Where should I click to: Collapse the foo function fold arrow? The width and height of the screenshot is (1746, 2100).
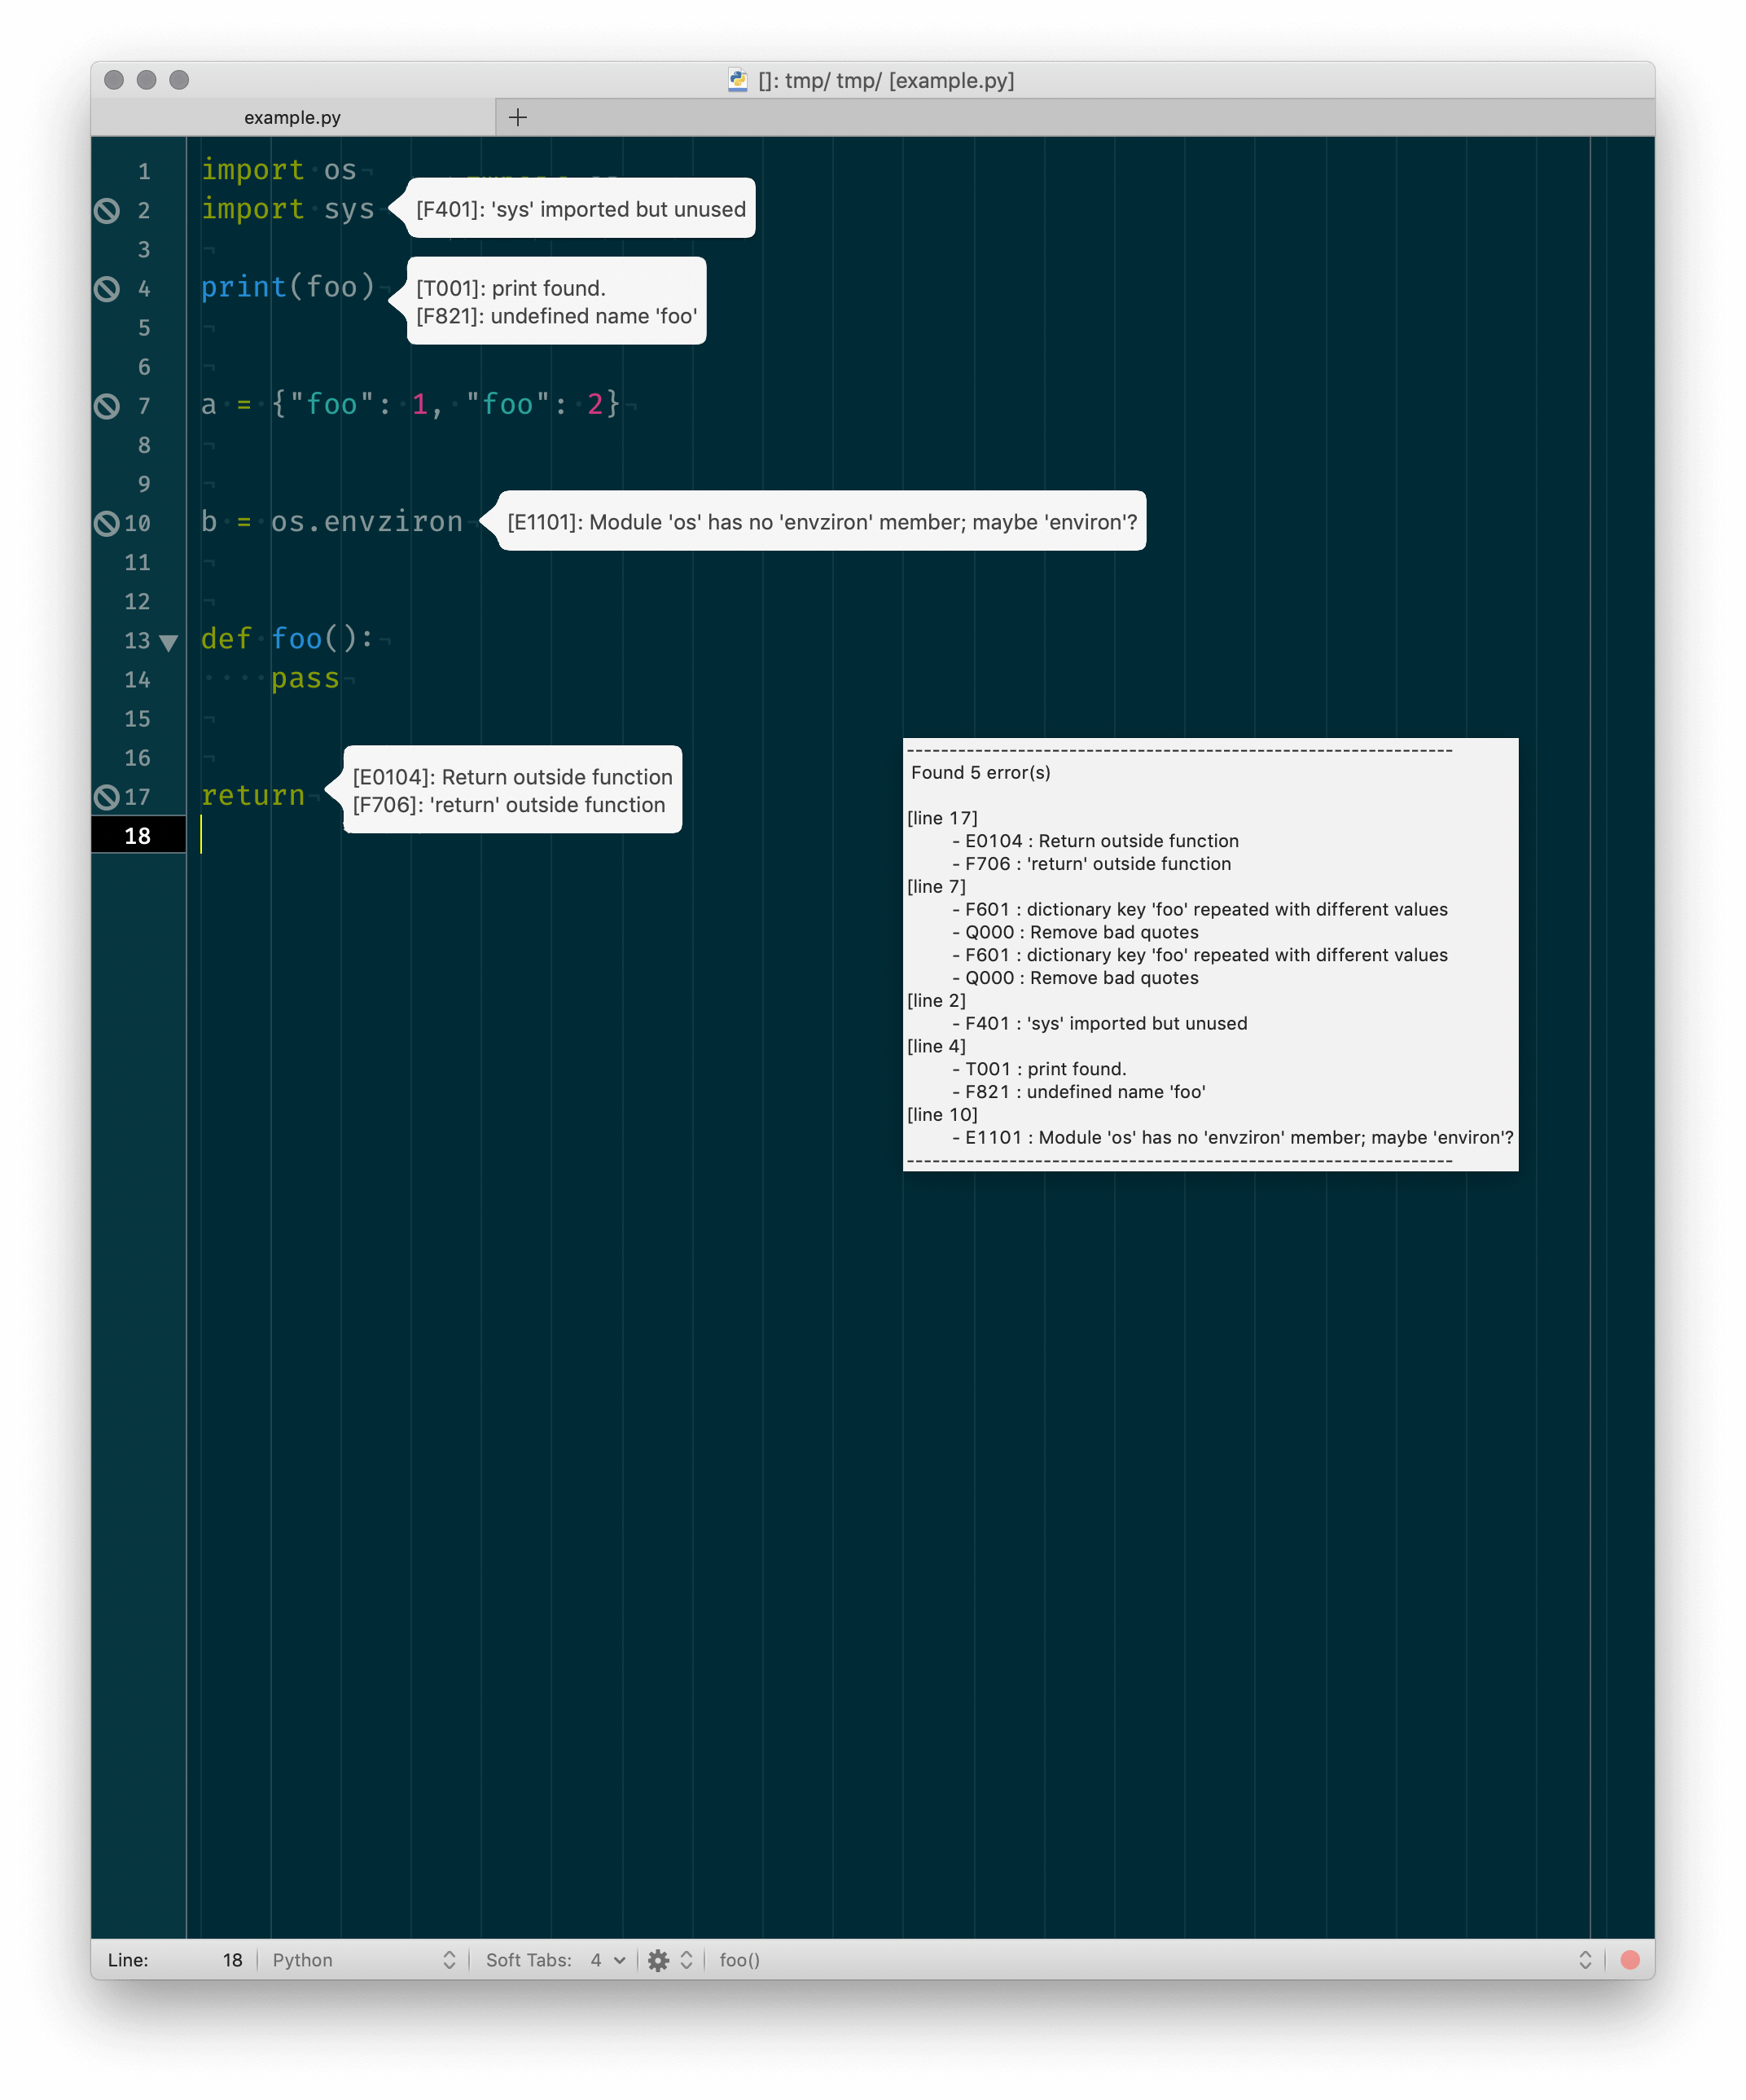tap(169, 642)
